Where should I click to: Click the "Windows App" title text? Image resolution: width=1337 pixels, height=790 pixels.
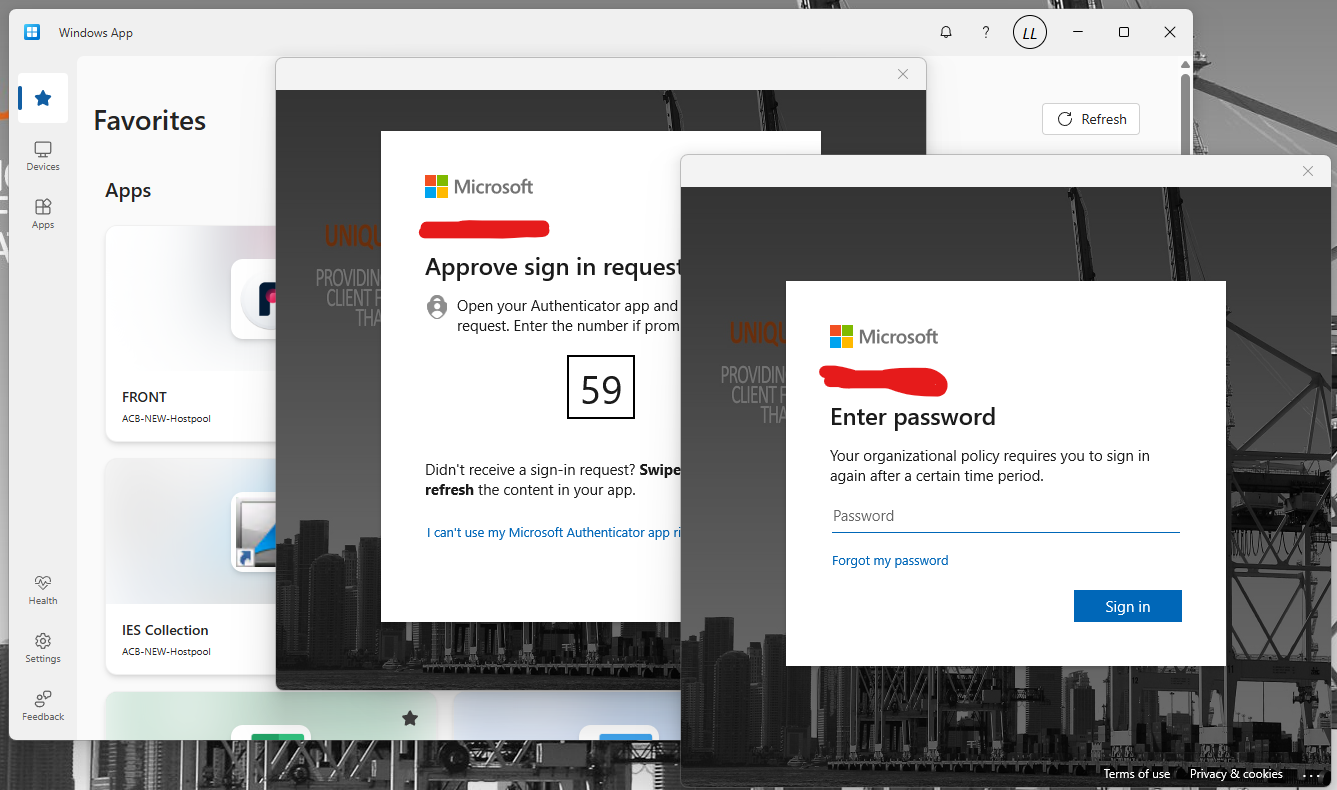(x=96, y=33)
